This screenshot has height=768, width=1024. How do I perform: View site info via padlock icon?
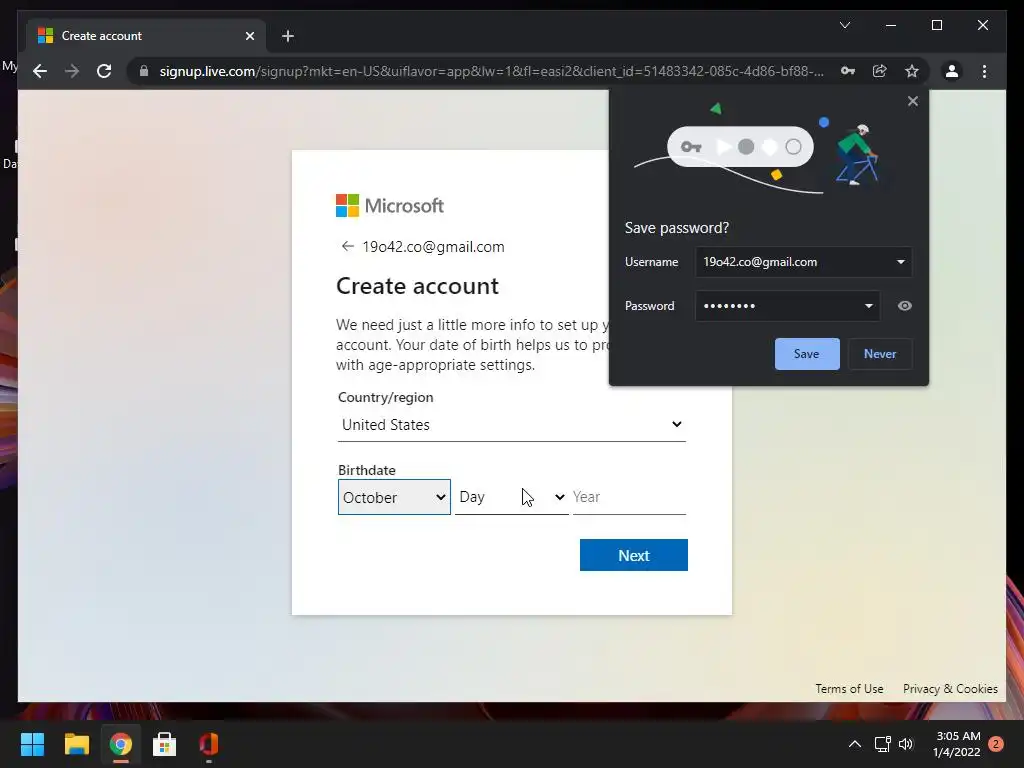click(x=144, y=71)
